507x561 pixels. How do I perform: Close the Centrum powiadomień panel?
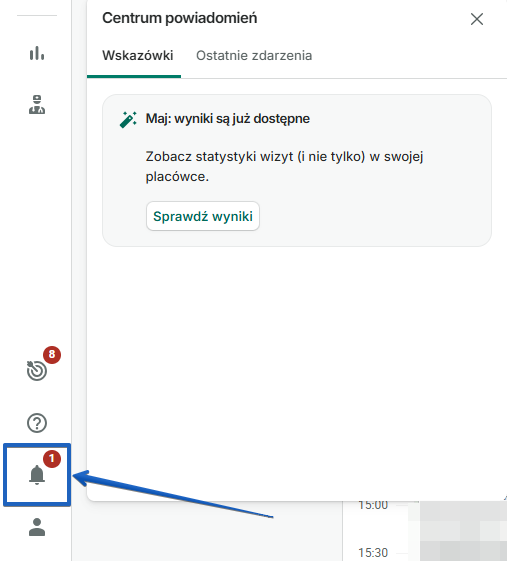coord(477,19)
